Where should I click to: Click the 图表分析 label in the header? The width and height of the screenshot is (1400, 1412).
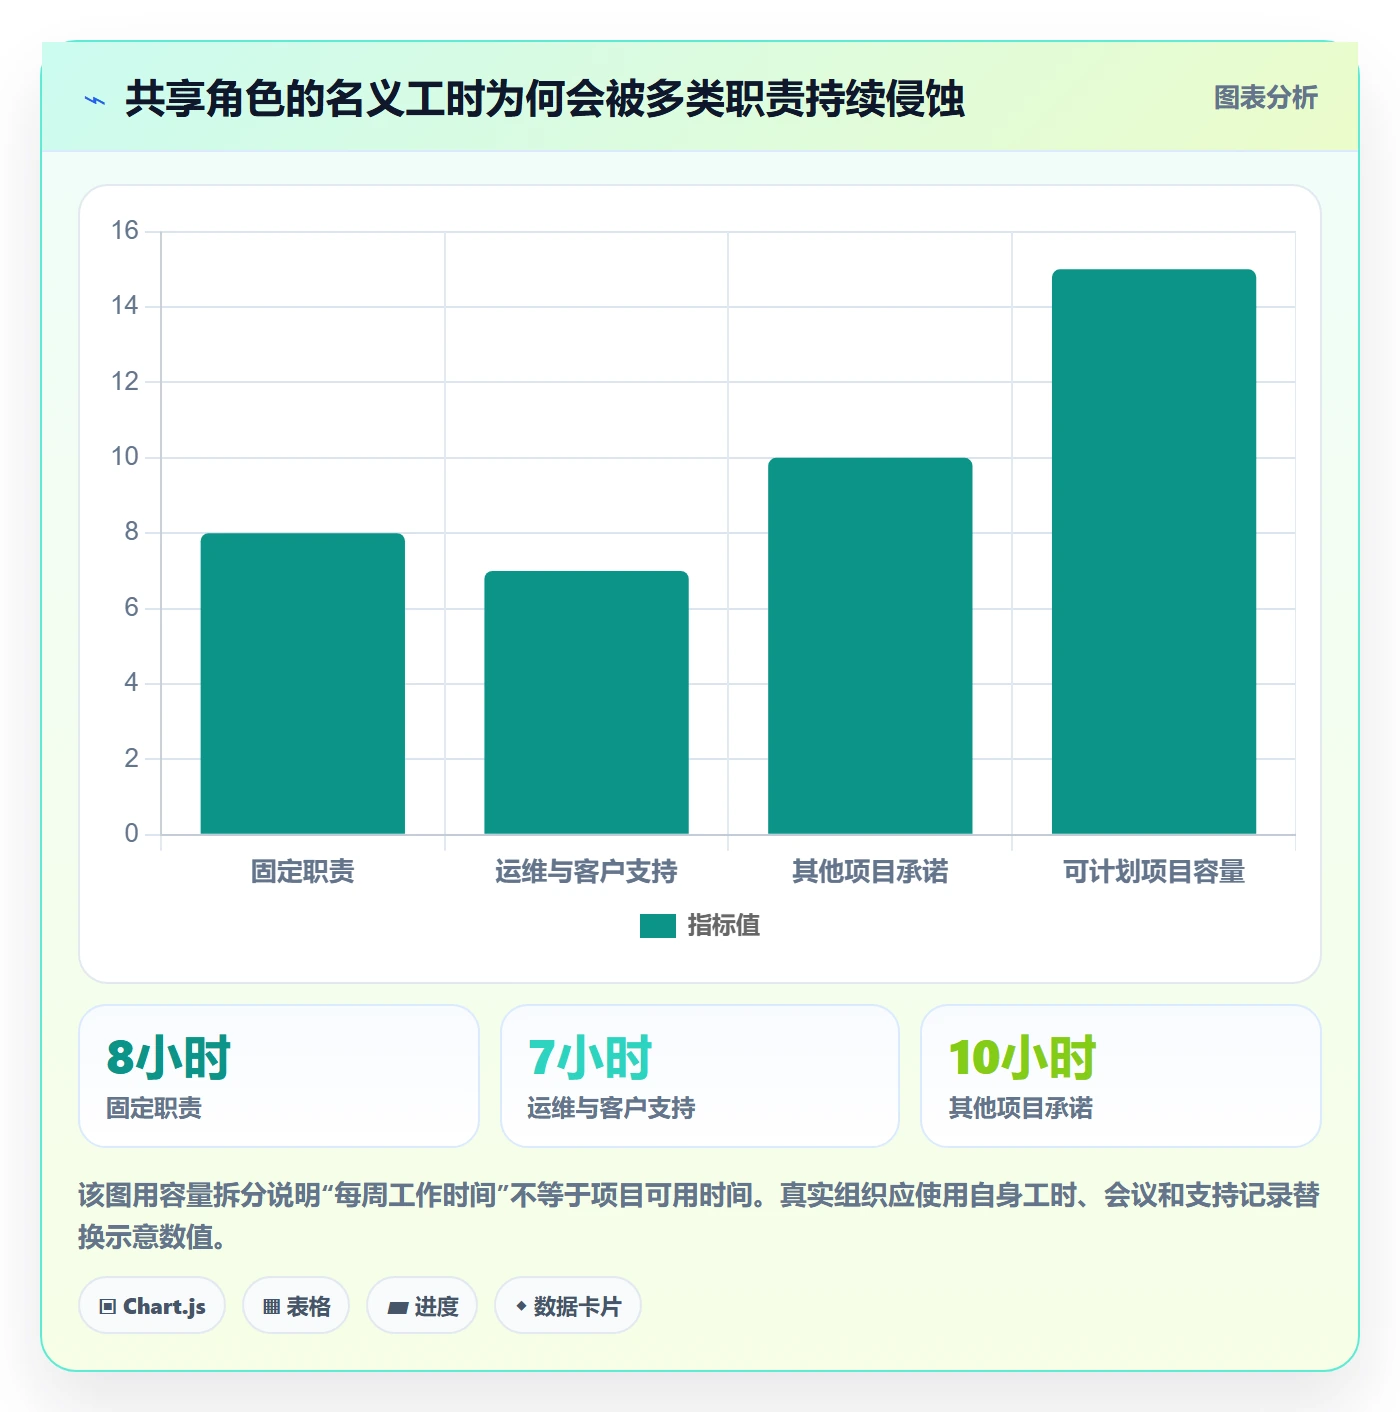[x=1265, y=97]
